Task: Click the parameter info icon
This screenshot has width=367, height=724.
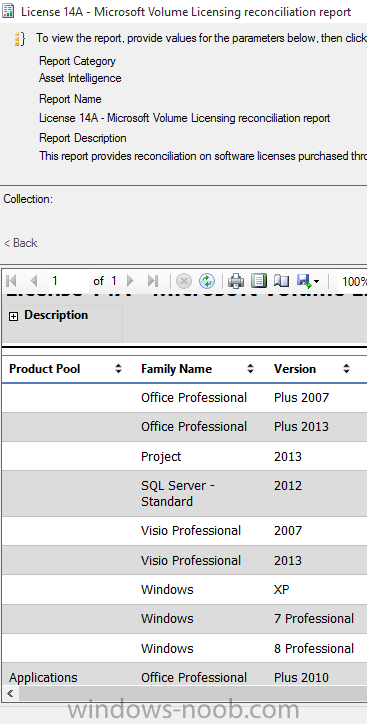Action: (19, 39)
